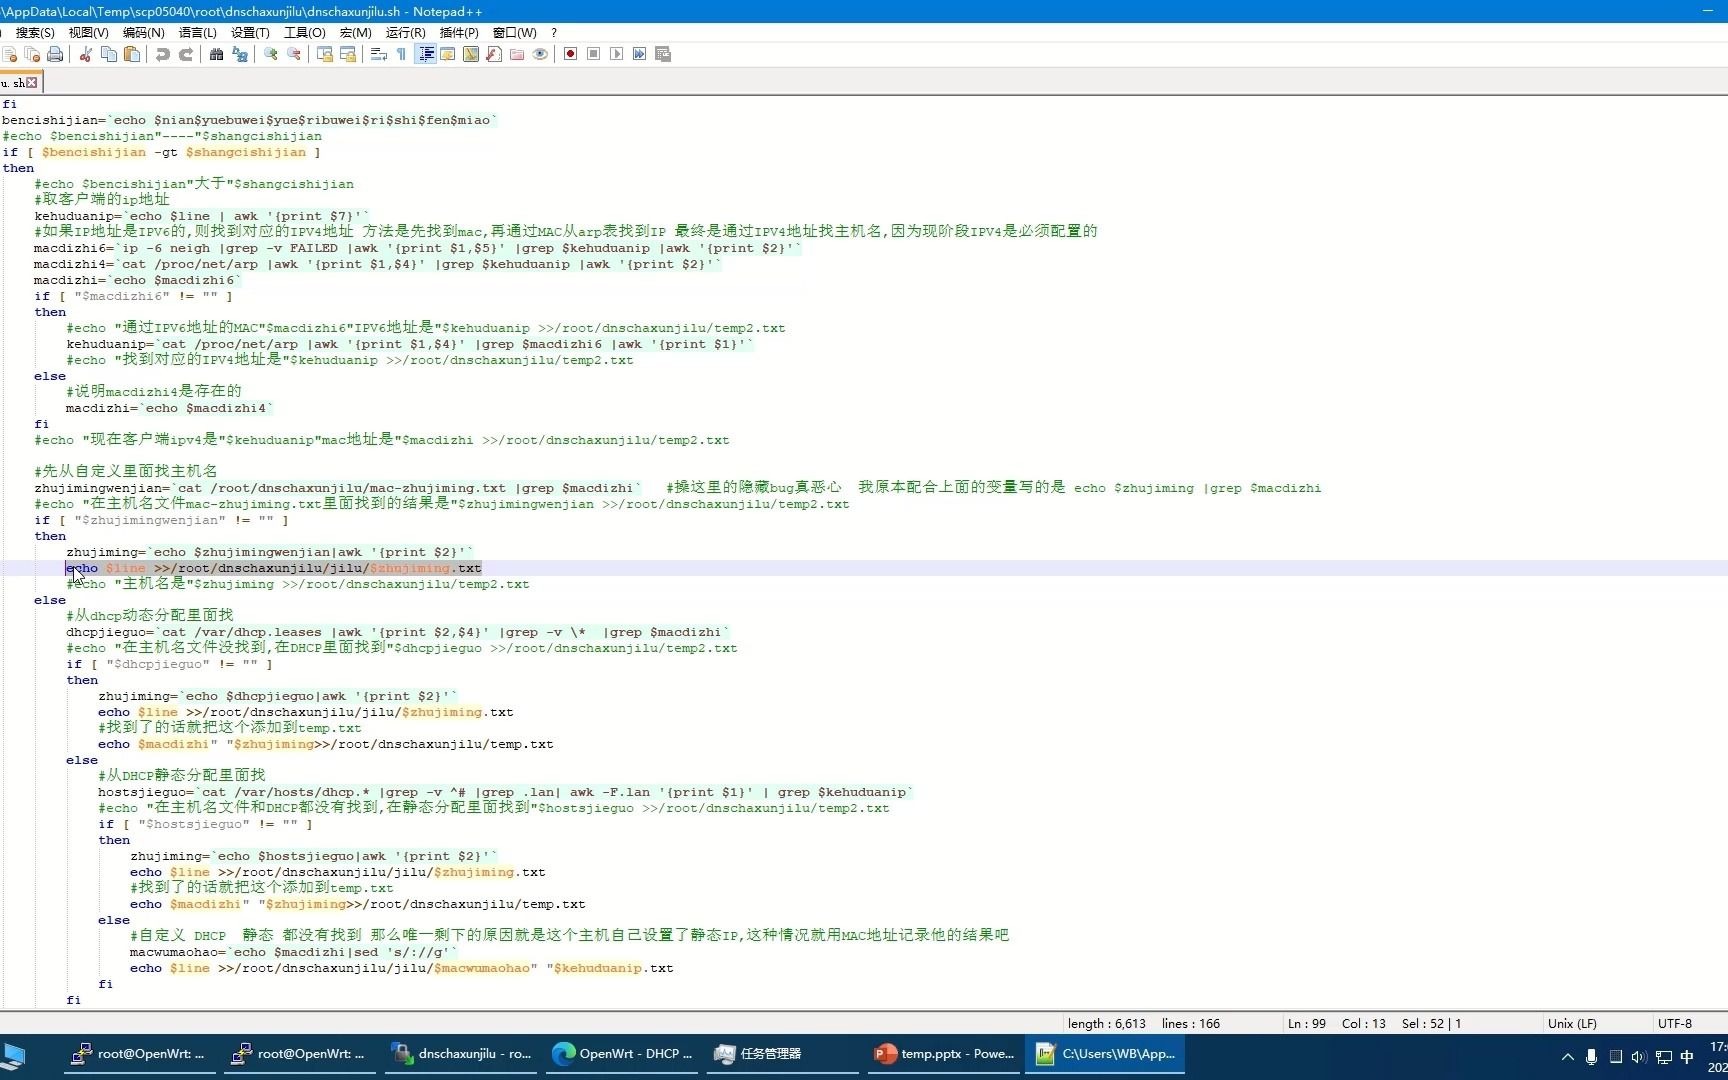
Task: Click the Redo arrow icon
Action: click(186, 54)
